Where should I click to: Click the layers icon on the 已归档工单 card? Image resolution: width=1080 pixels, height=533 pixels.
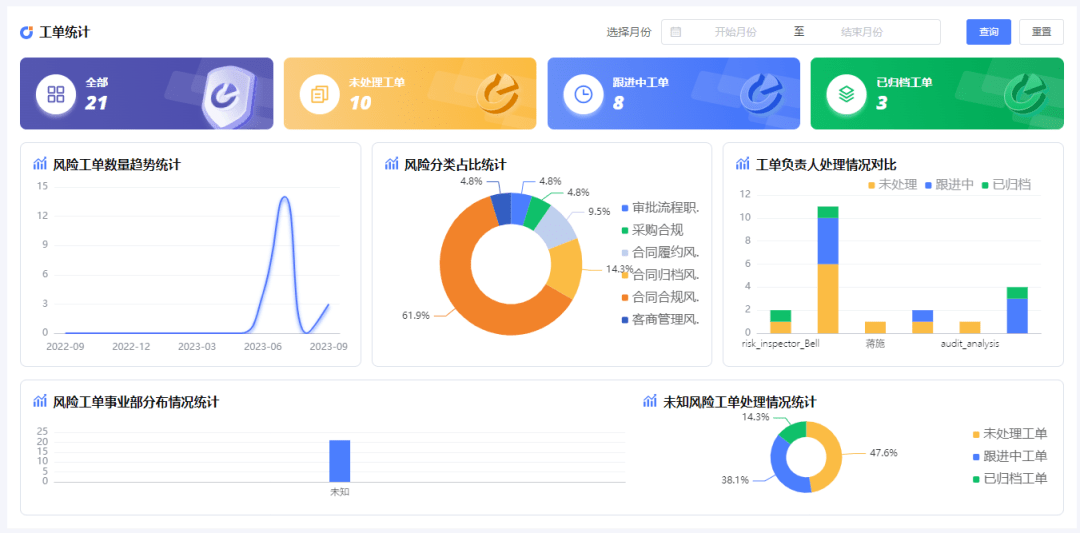(x=847, y=94)
